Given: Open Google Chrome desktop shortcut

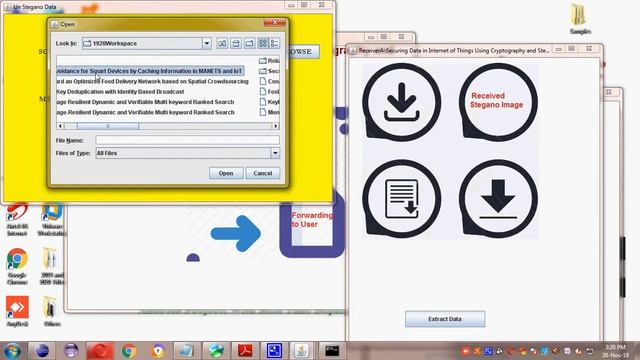Looking at the screenshot, I should tap(17, 266).
